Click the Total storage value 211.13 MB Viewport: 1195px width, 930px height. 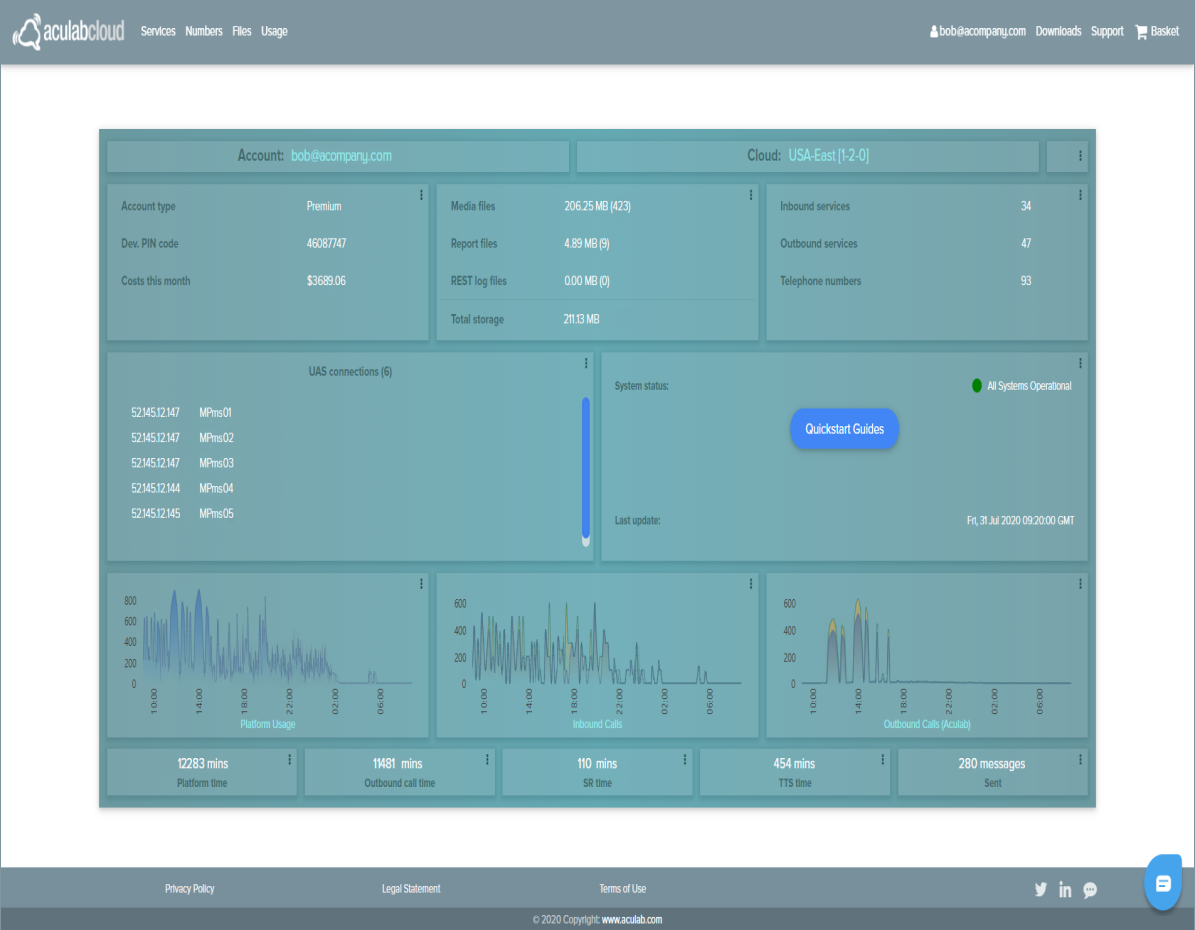(581, 319)
